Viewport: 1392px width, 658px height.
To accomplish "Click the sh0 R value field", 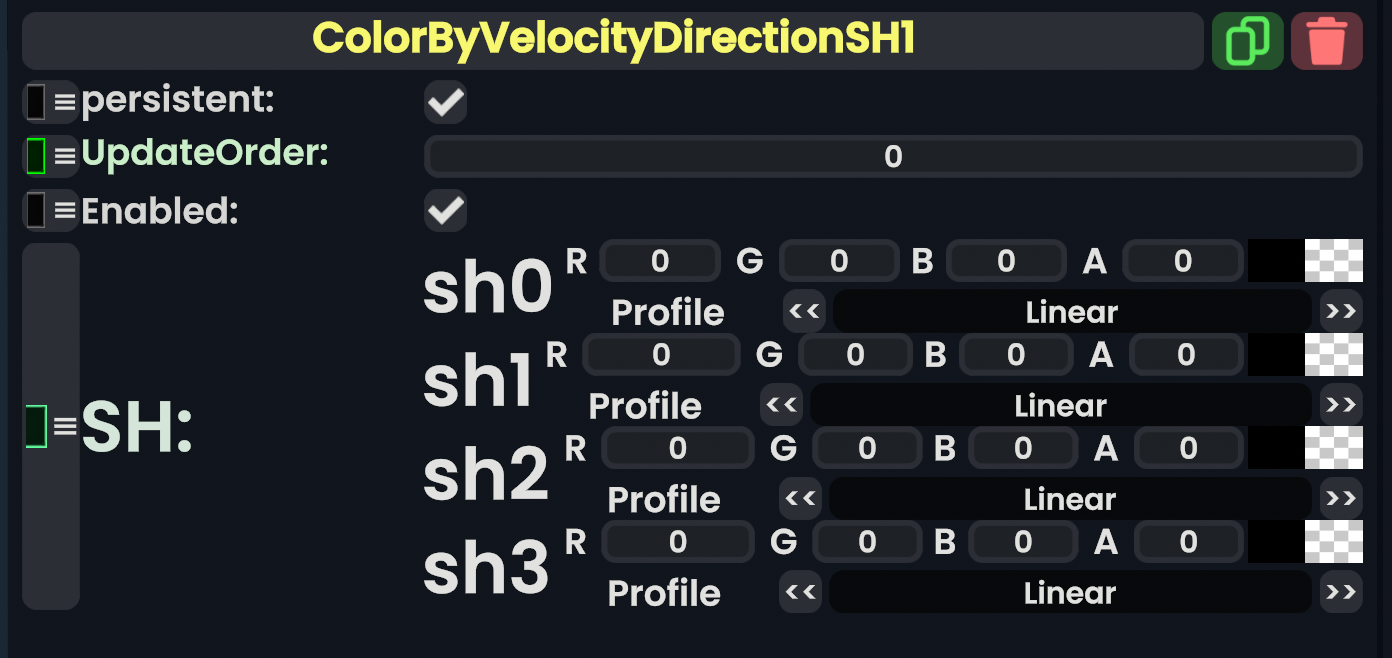I will (660, 261).
